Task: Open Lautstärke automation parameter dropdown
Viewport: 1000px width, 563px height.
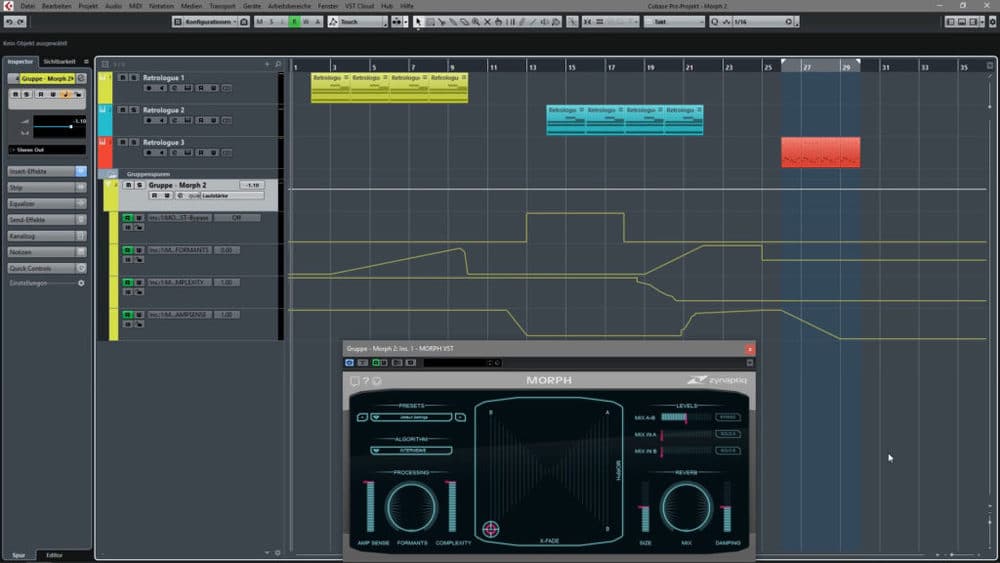Action: point(233,196)
